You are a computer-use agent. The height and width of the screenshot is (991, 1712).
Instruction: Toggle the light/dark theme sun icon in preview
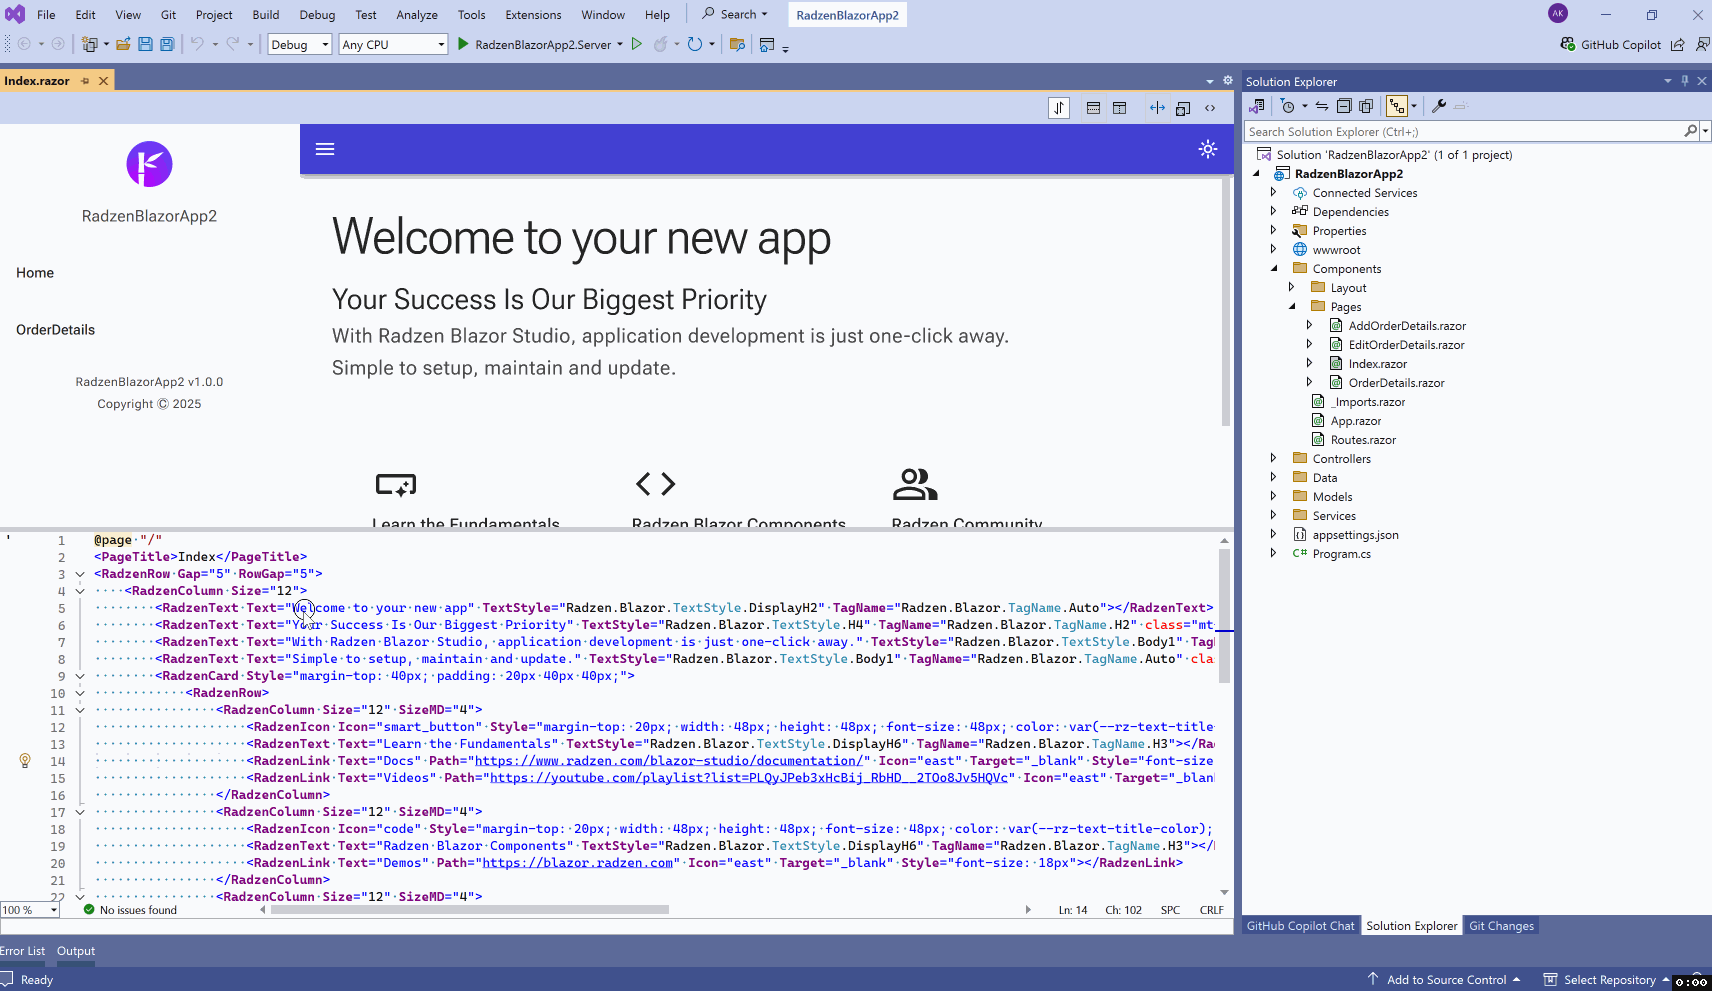tap(1208, 149)
